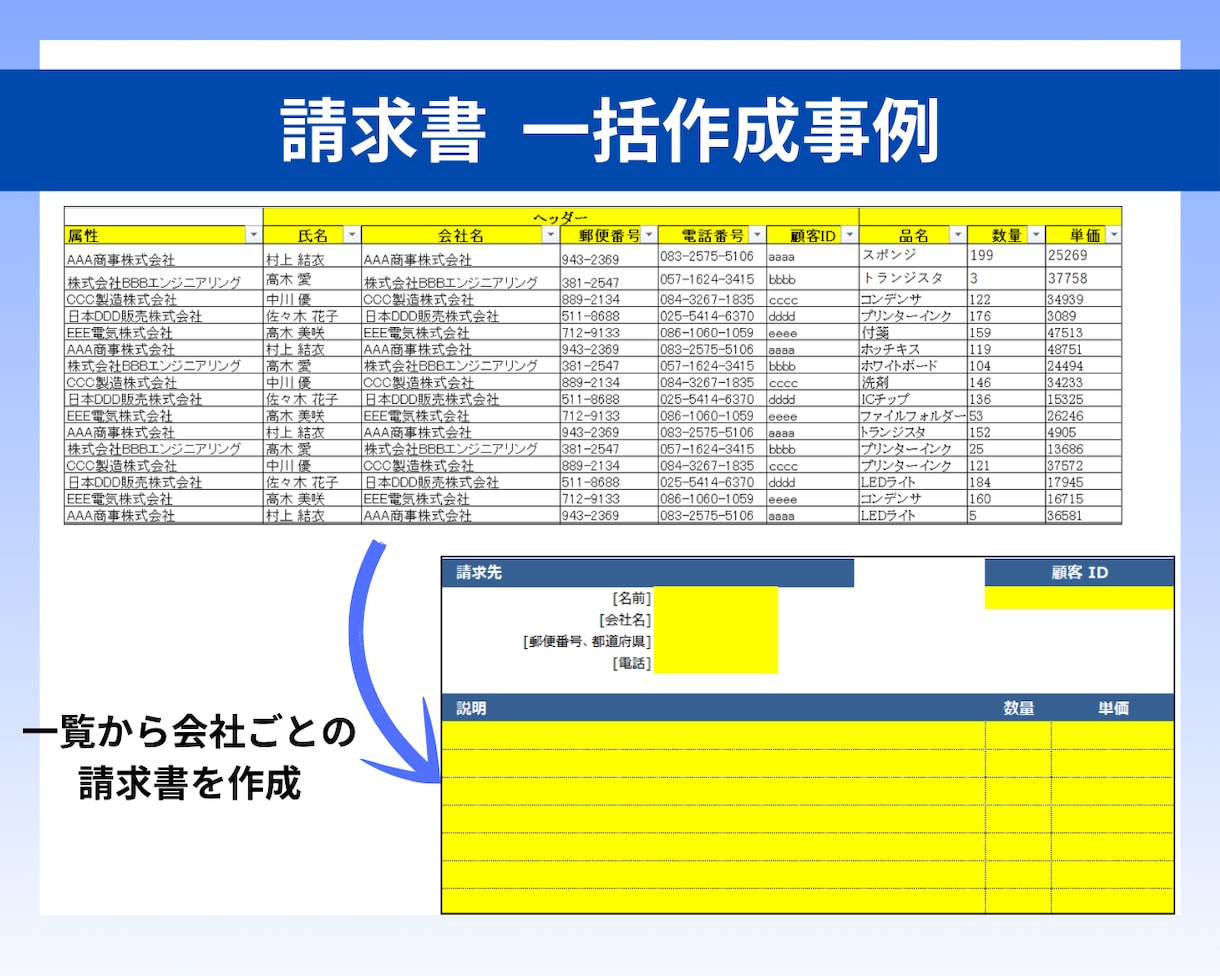Select the quantity cell 199
This screenshot has width=1220, height=976.
click(x=1005, y=256)
